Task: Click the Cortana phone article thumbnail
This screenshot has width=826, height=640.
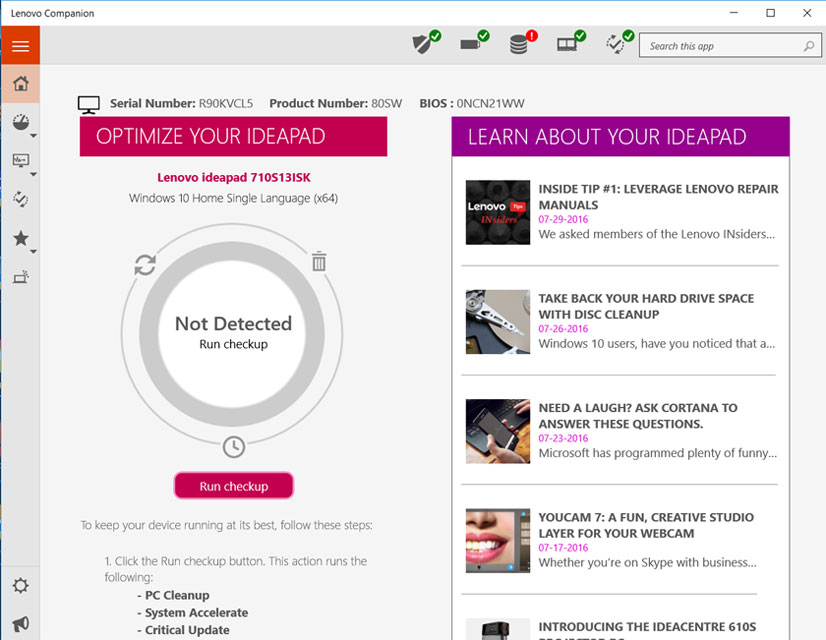Action: point(498,431)
